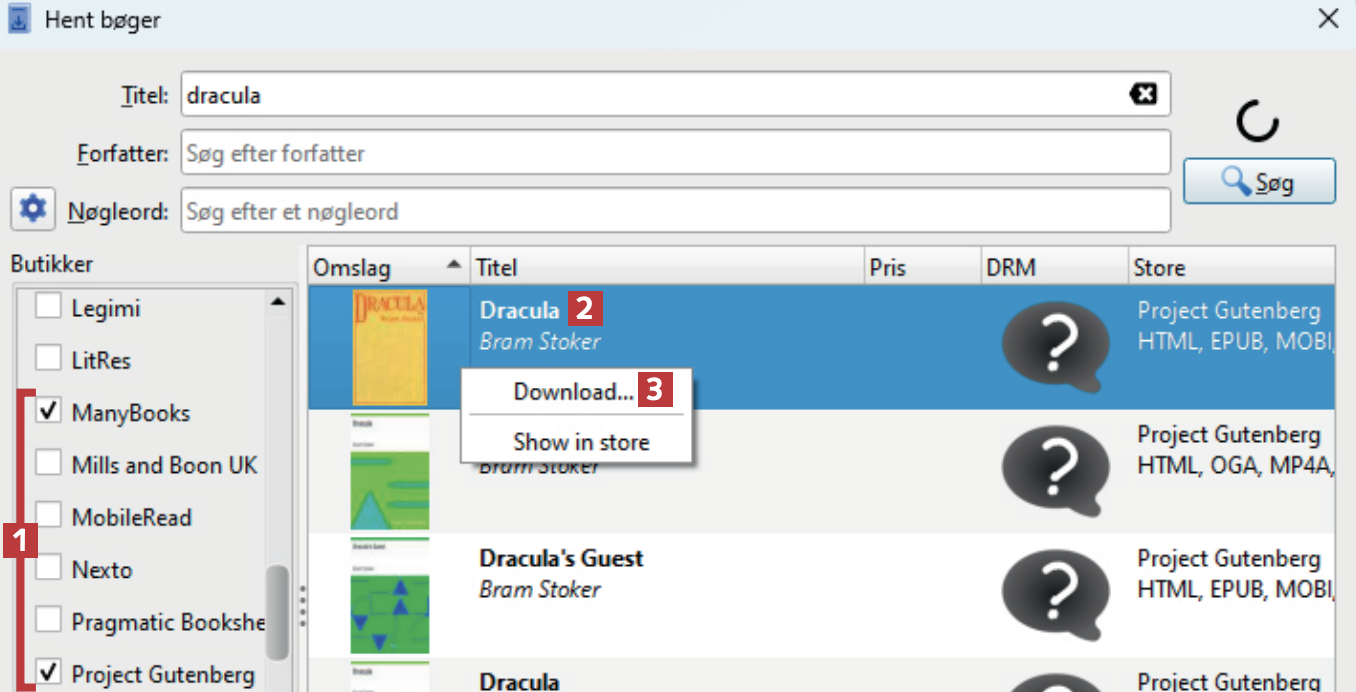Disable Project Gutenberg store checkbox

click(x=48, y=673)
